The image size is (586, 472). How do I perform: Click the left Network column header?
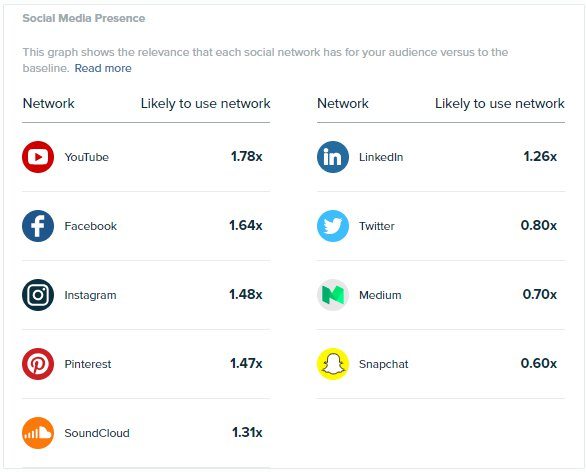[49, 104]
